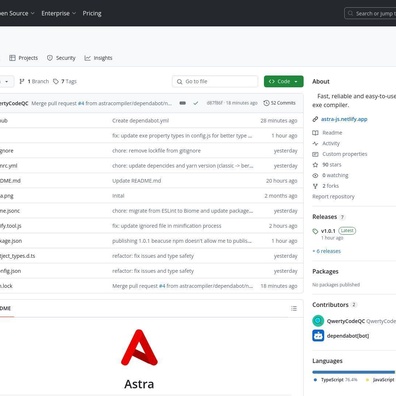Click the dependabot bot avatar
This screenshot has height=396, width=396.
(318, 336)
